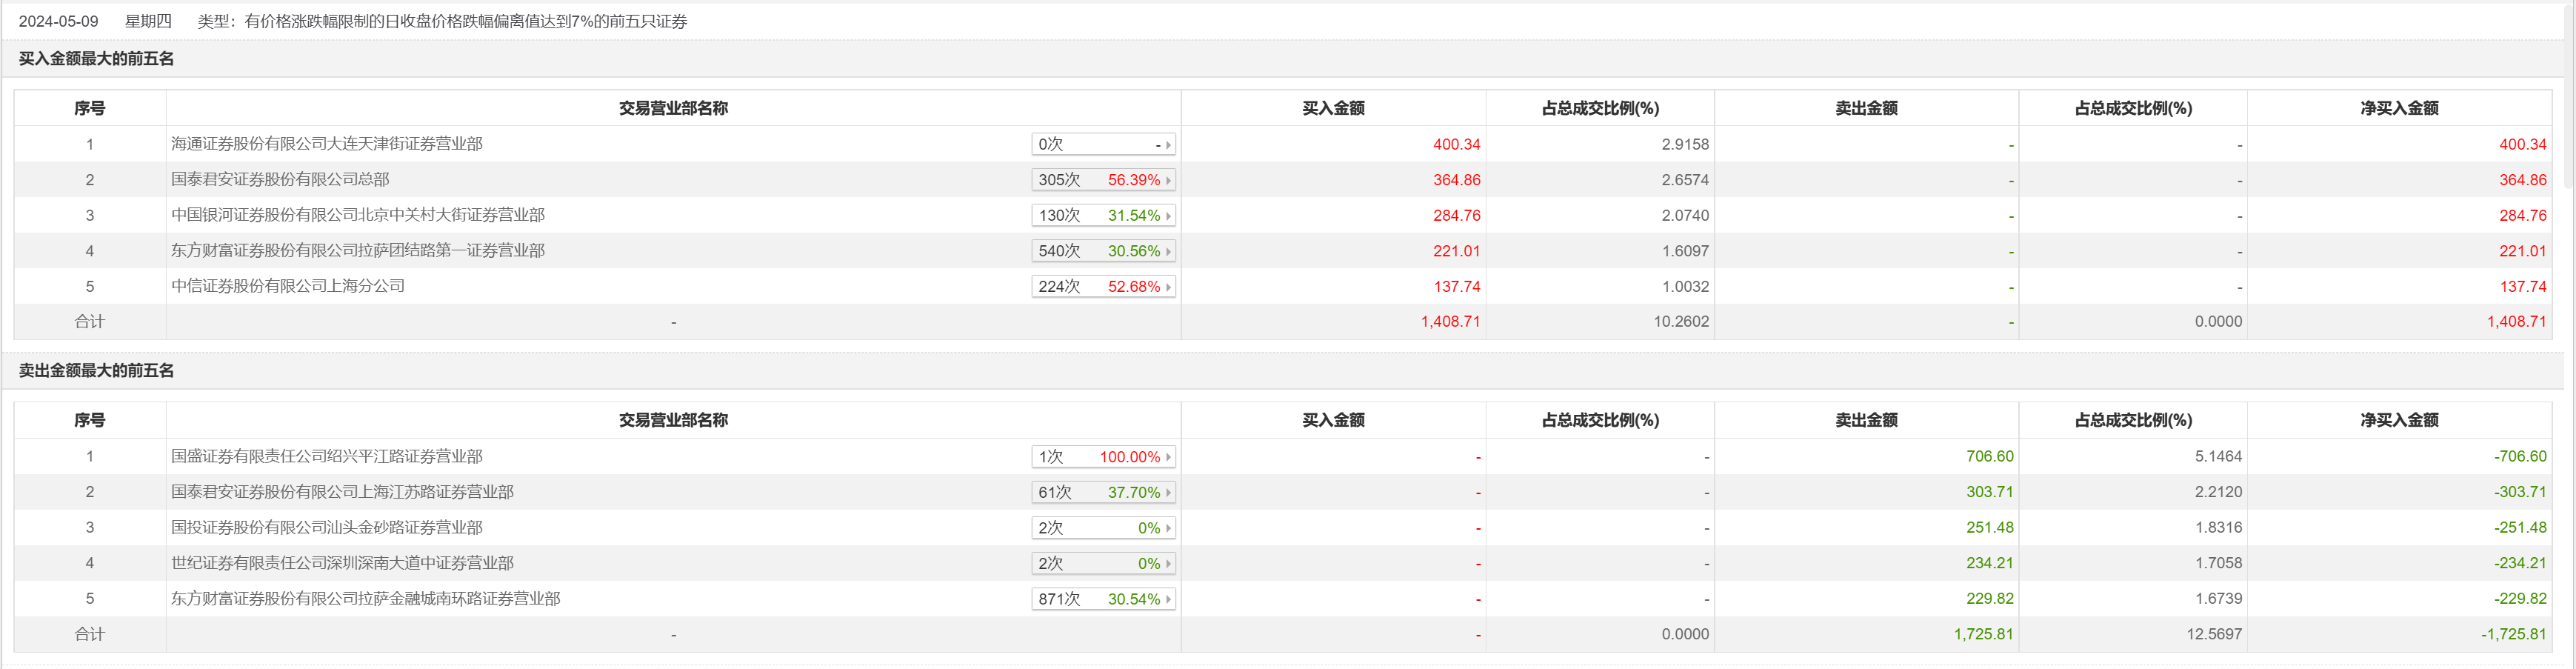Open 海通证券大连天津街证券营业部 link

pyautogui.click(x=326, y=144)
